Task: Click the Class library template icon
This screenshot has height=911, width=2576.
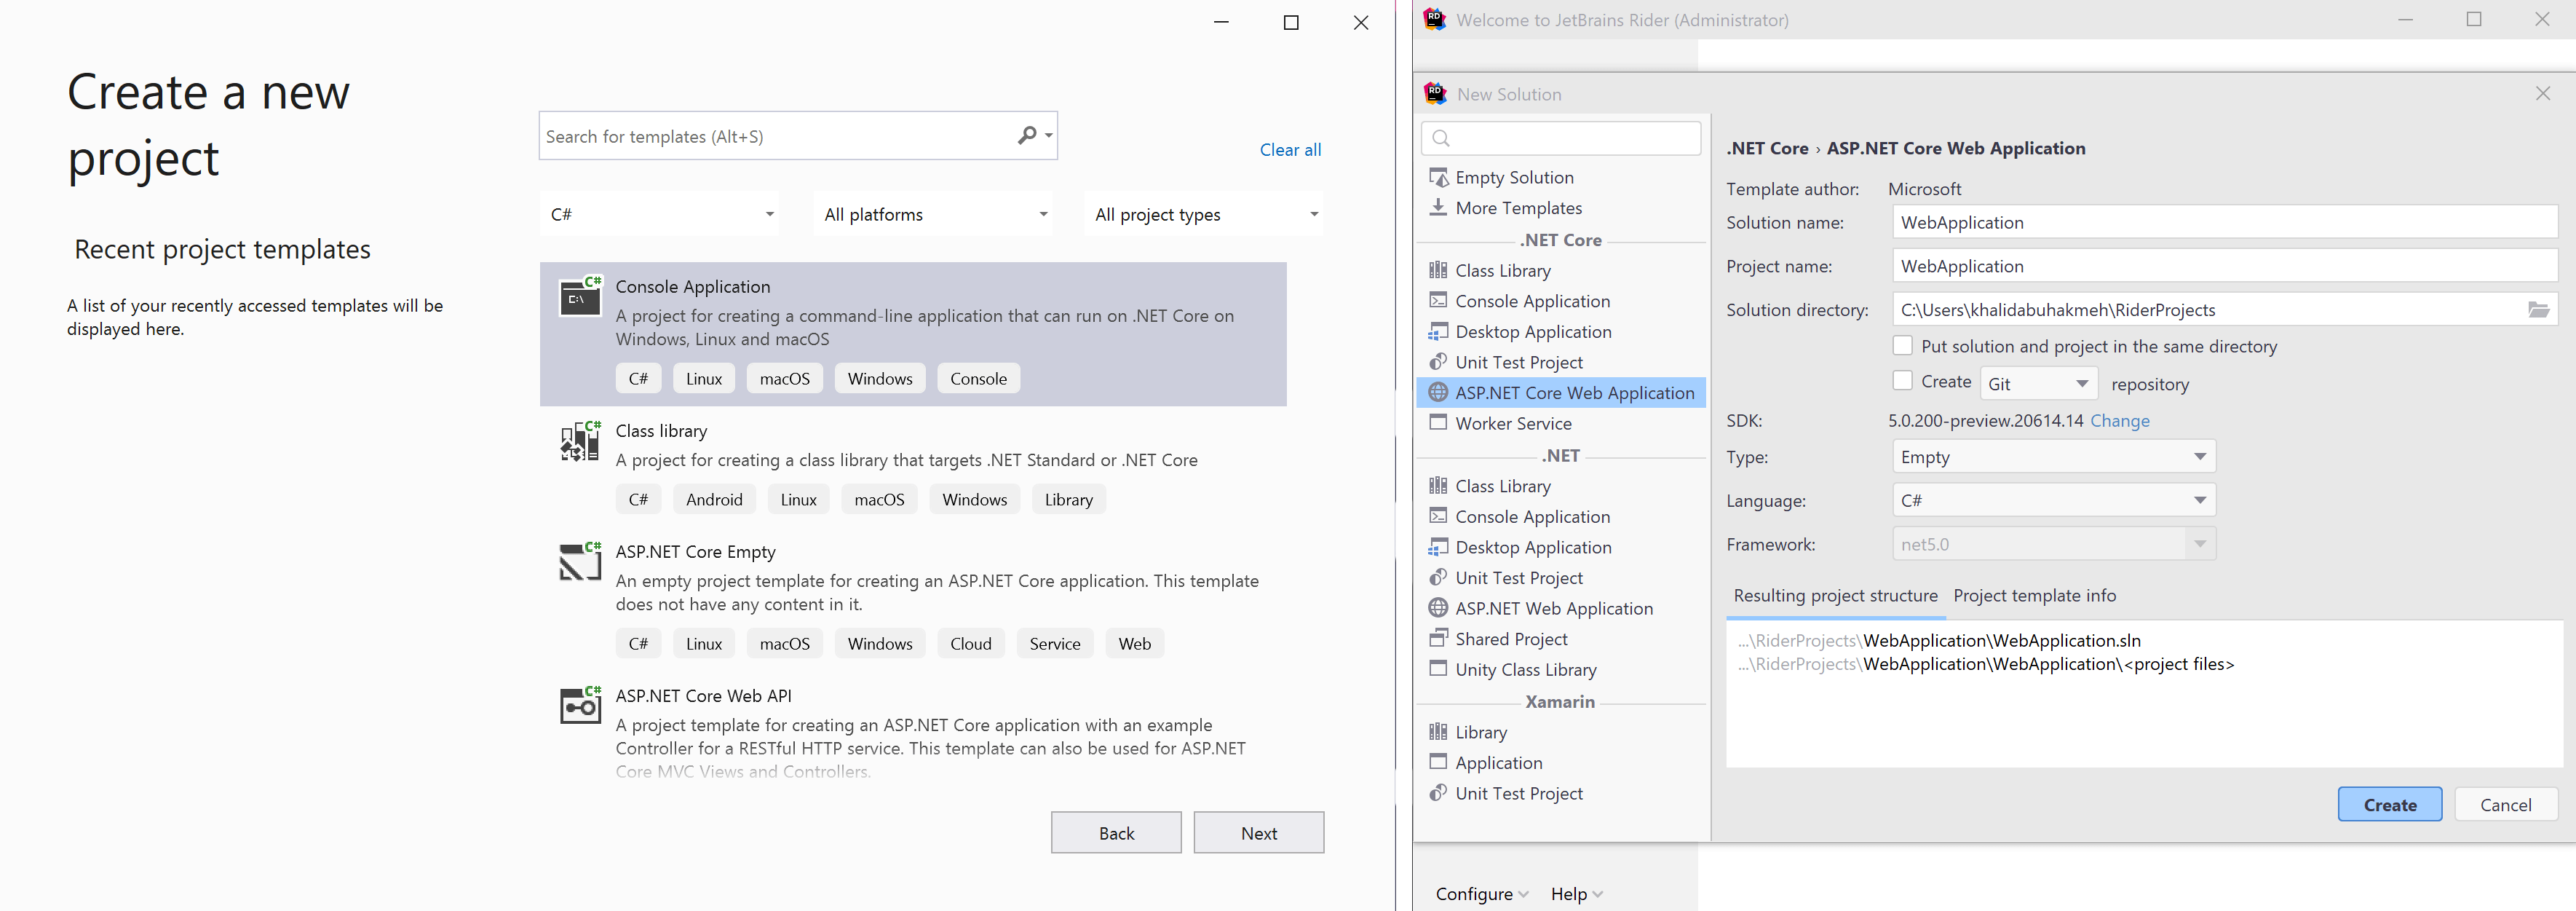Action: coord(580,441)
